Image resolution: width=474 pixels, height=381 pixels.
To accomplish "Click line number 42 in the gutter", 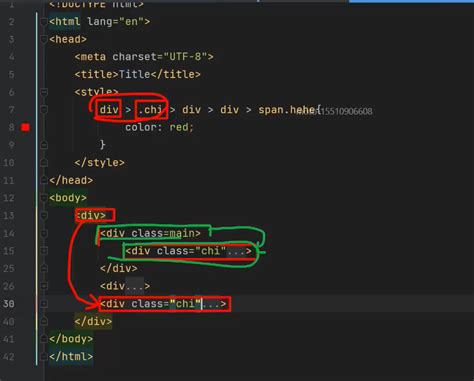I will [x=9, y=356].
